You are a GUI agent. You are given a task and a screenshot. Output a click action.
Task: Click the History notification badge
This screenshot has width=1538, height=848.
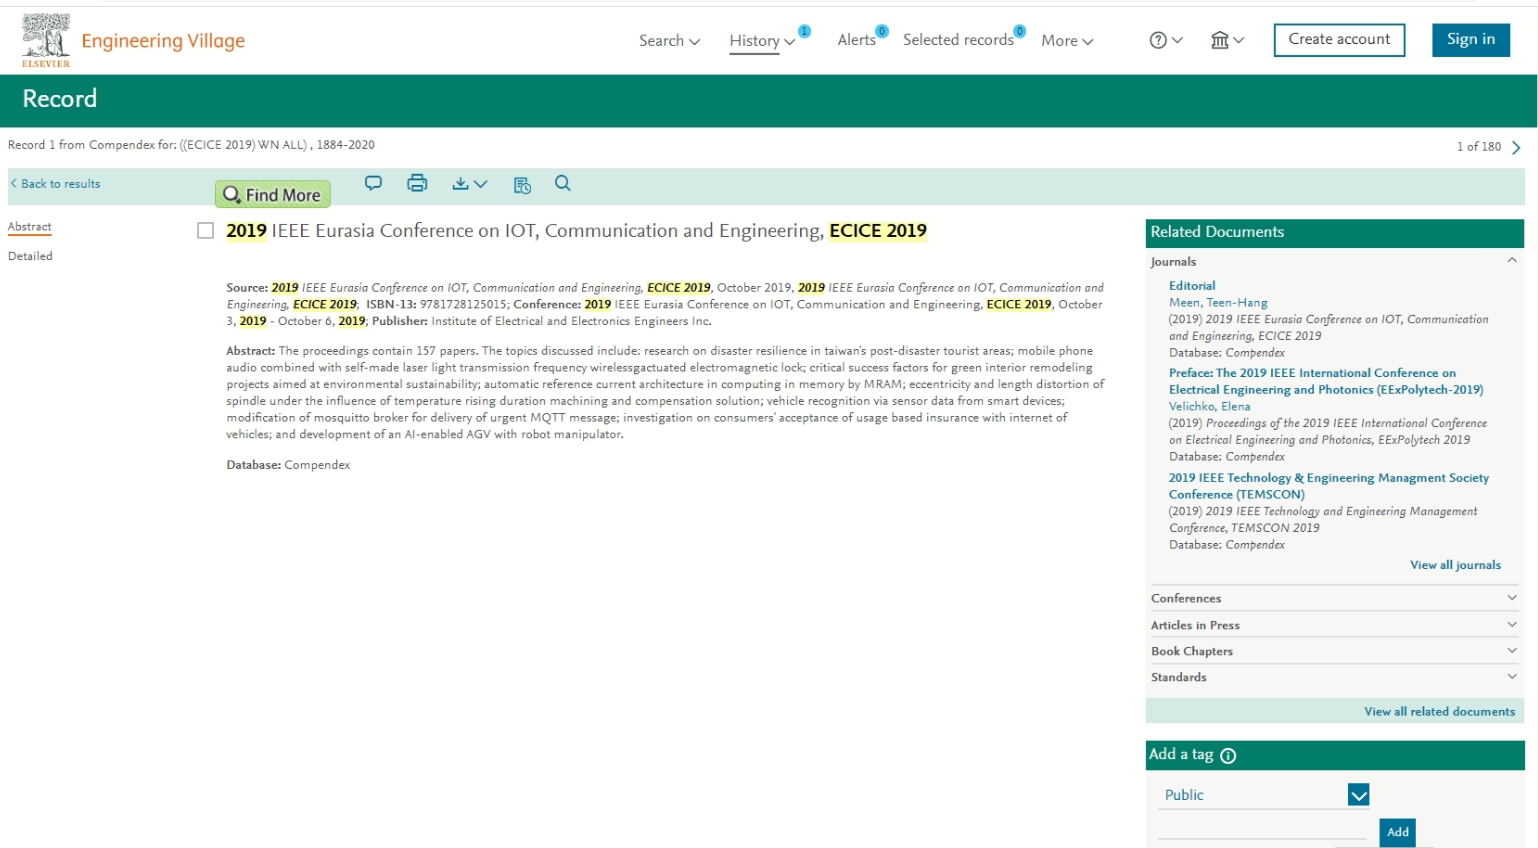(804, 31)
